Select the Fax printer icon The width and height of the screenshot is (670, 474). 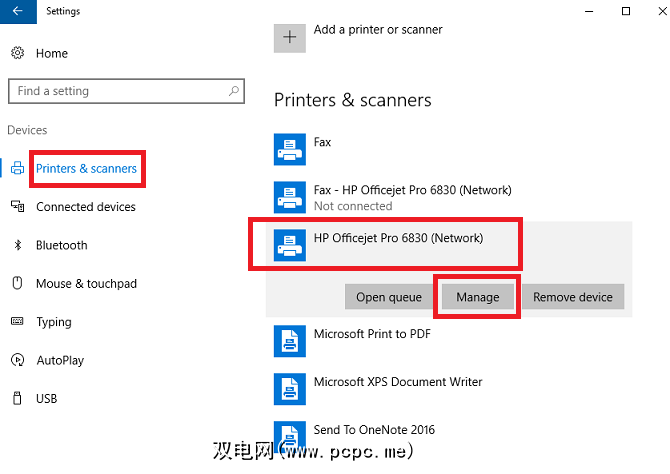pyautogui.click(x=290, y=150)
